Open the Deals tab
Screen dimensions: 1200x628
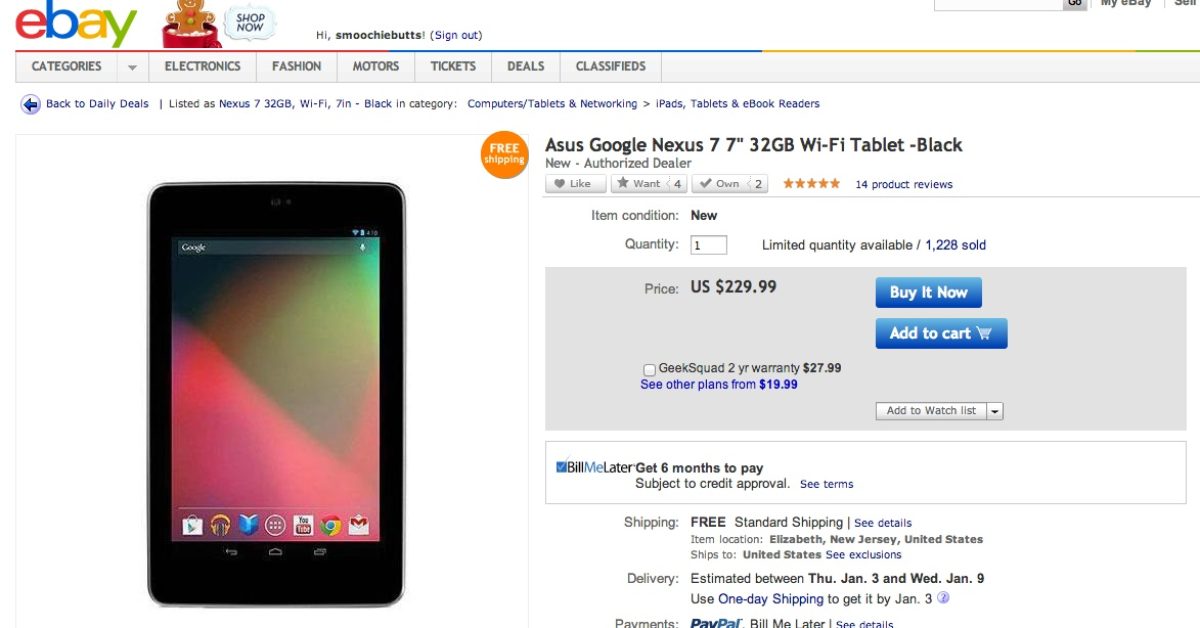pyautogui.click(x=525, y=67)
